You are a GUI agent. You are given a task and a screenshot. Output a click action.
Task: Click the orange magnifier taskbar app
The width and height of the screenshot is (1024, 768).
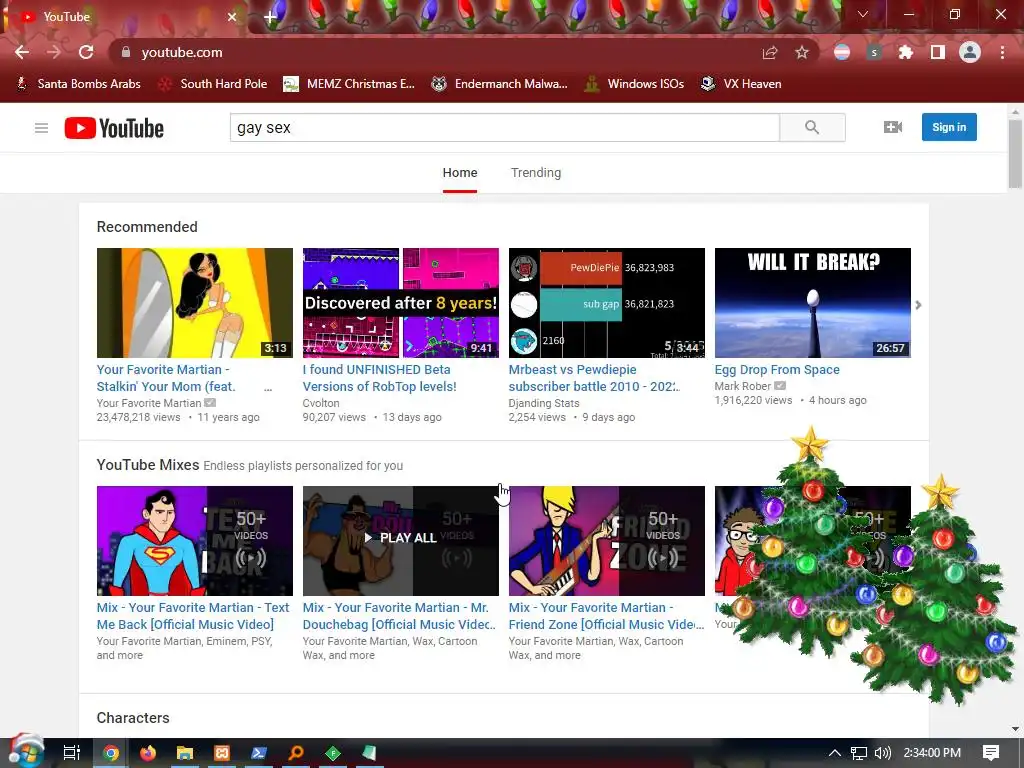296,753
